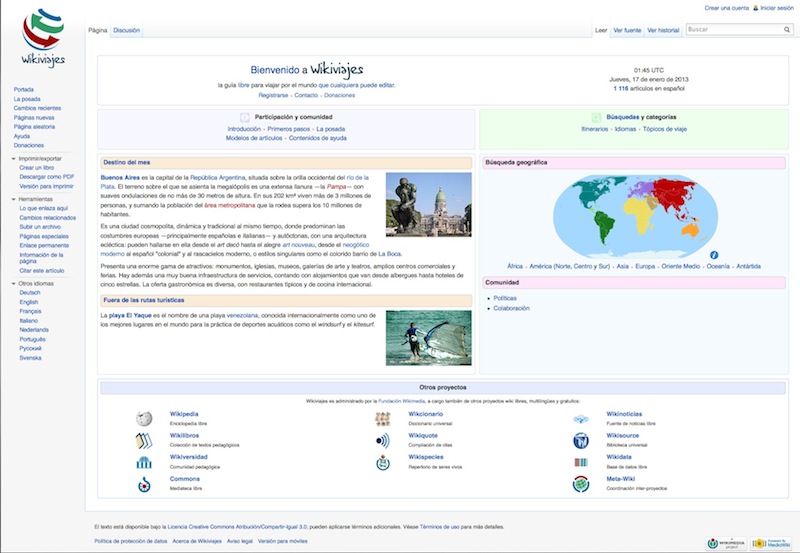
Task: Click the Wikiviajes logo
Action: (x=43, y=38)
